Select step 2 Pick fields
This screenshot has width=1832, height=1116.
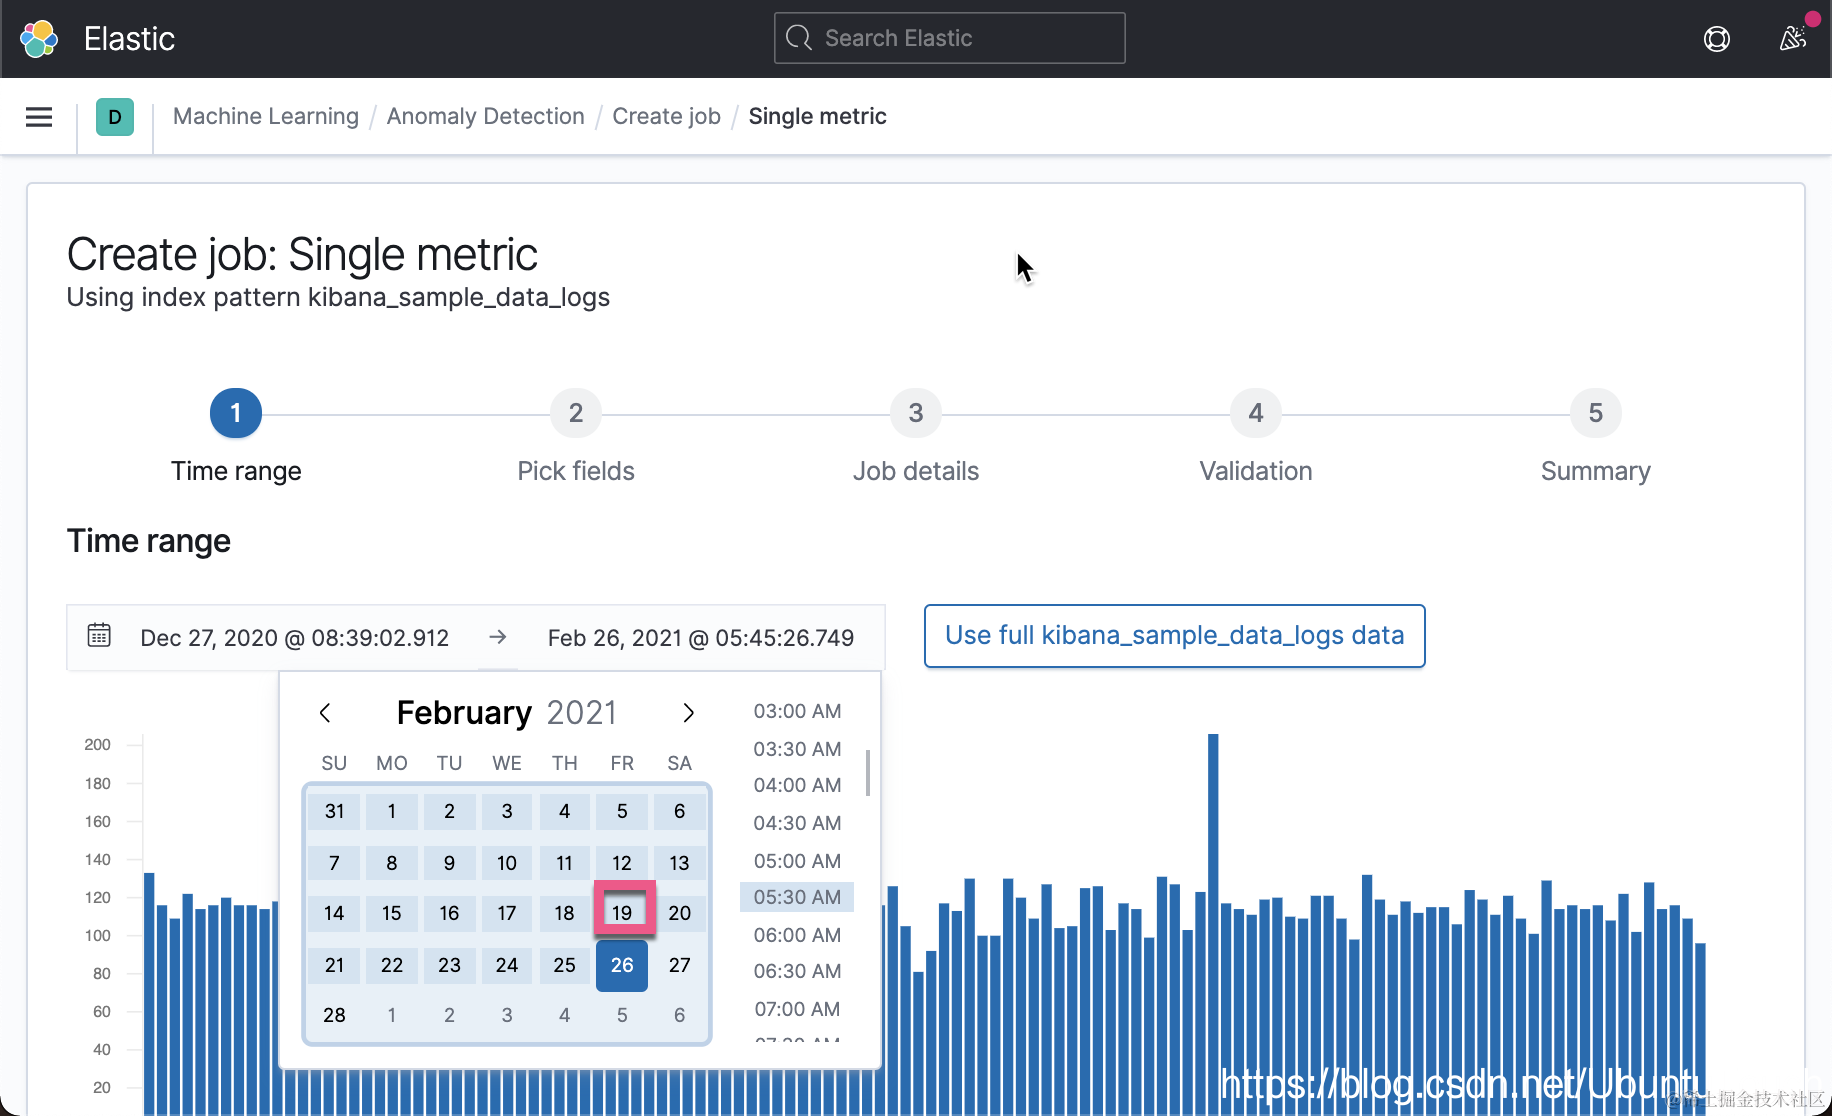pos(576,413)
